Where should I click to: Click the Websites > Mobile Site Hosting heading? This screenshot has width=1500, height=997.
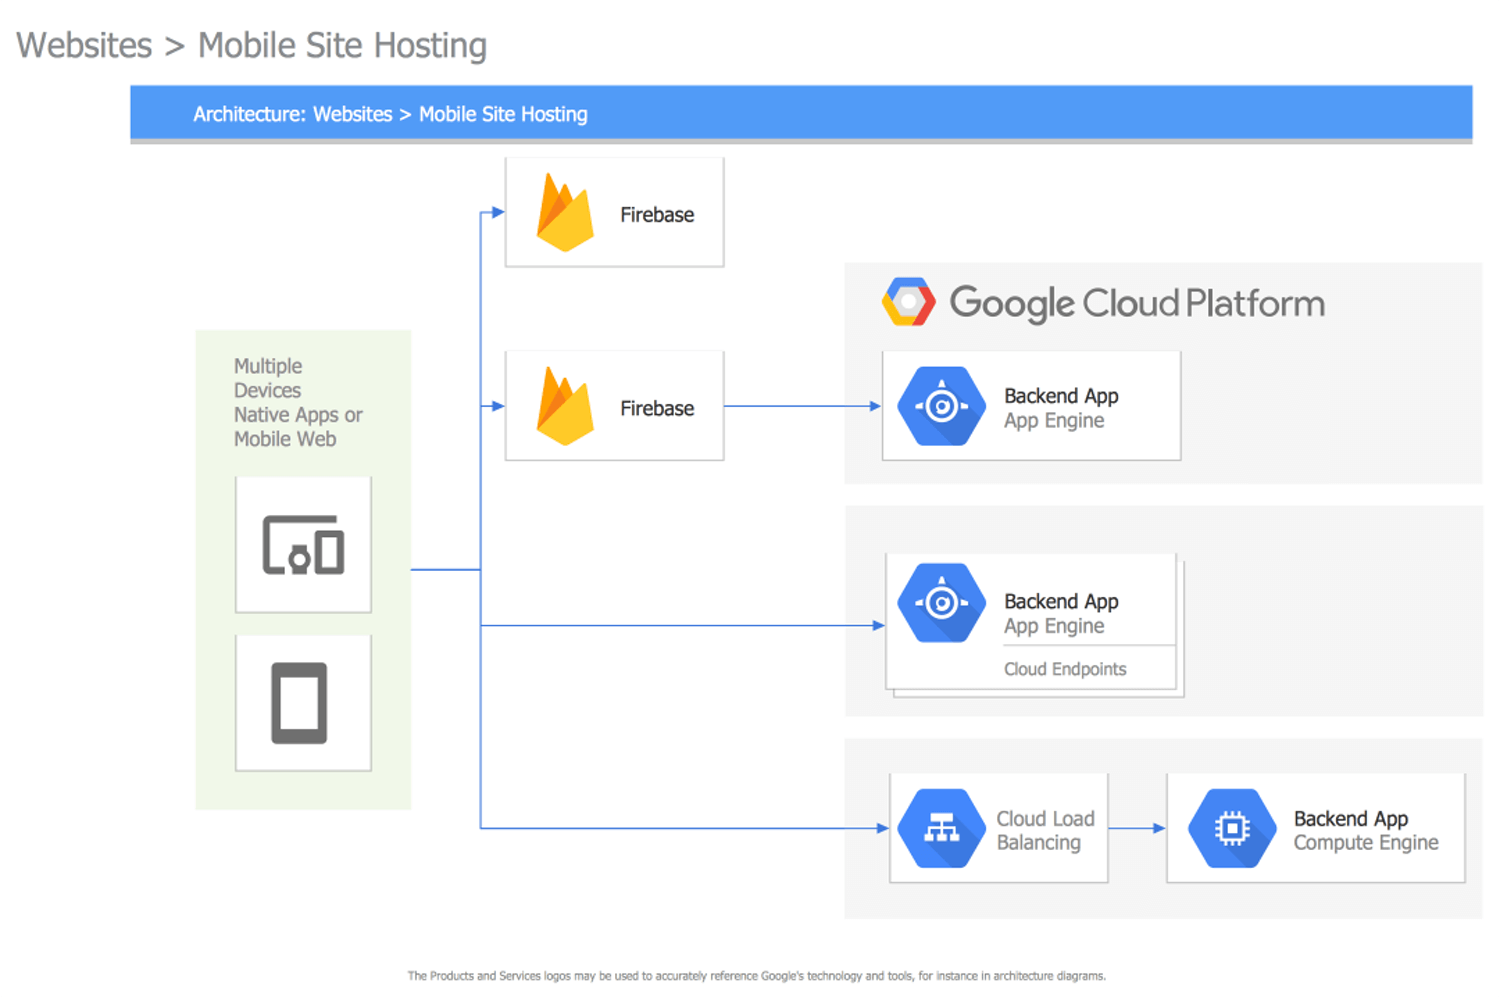click(251, 46)
